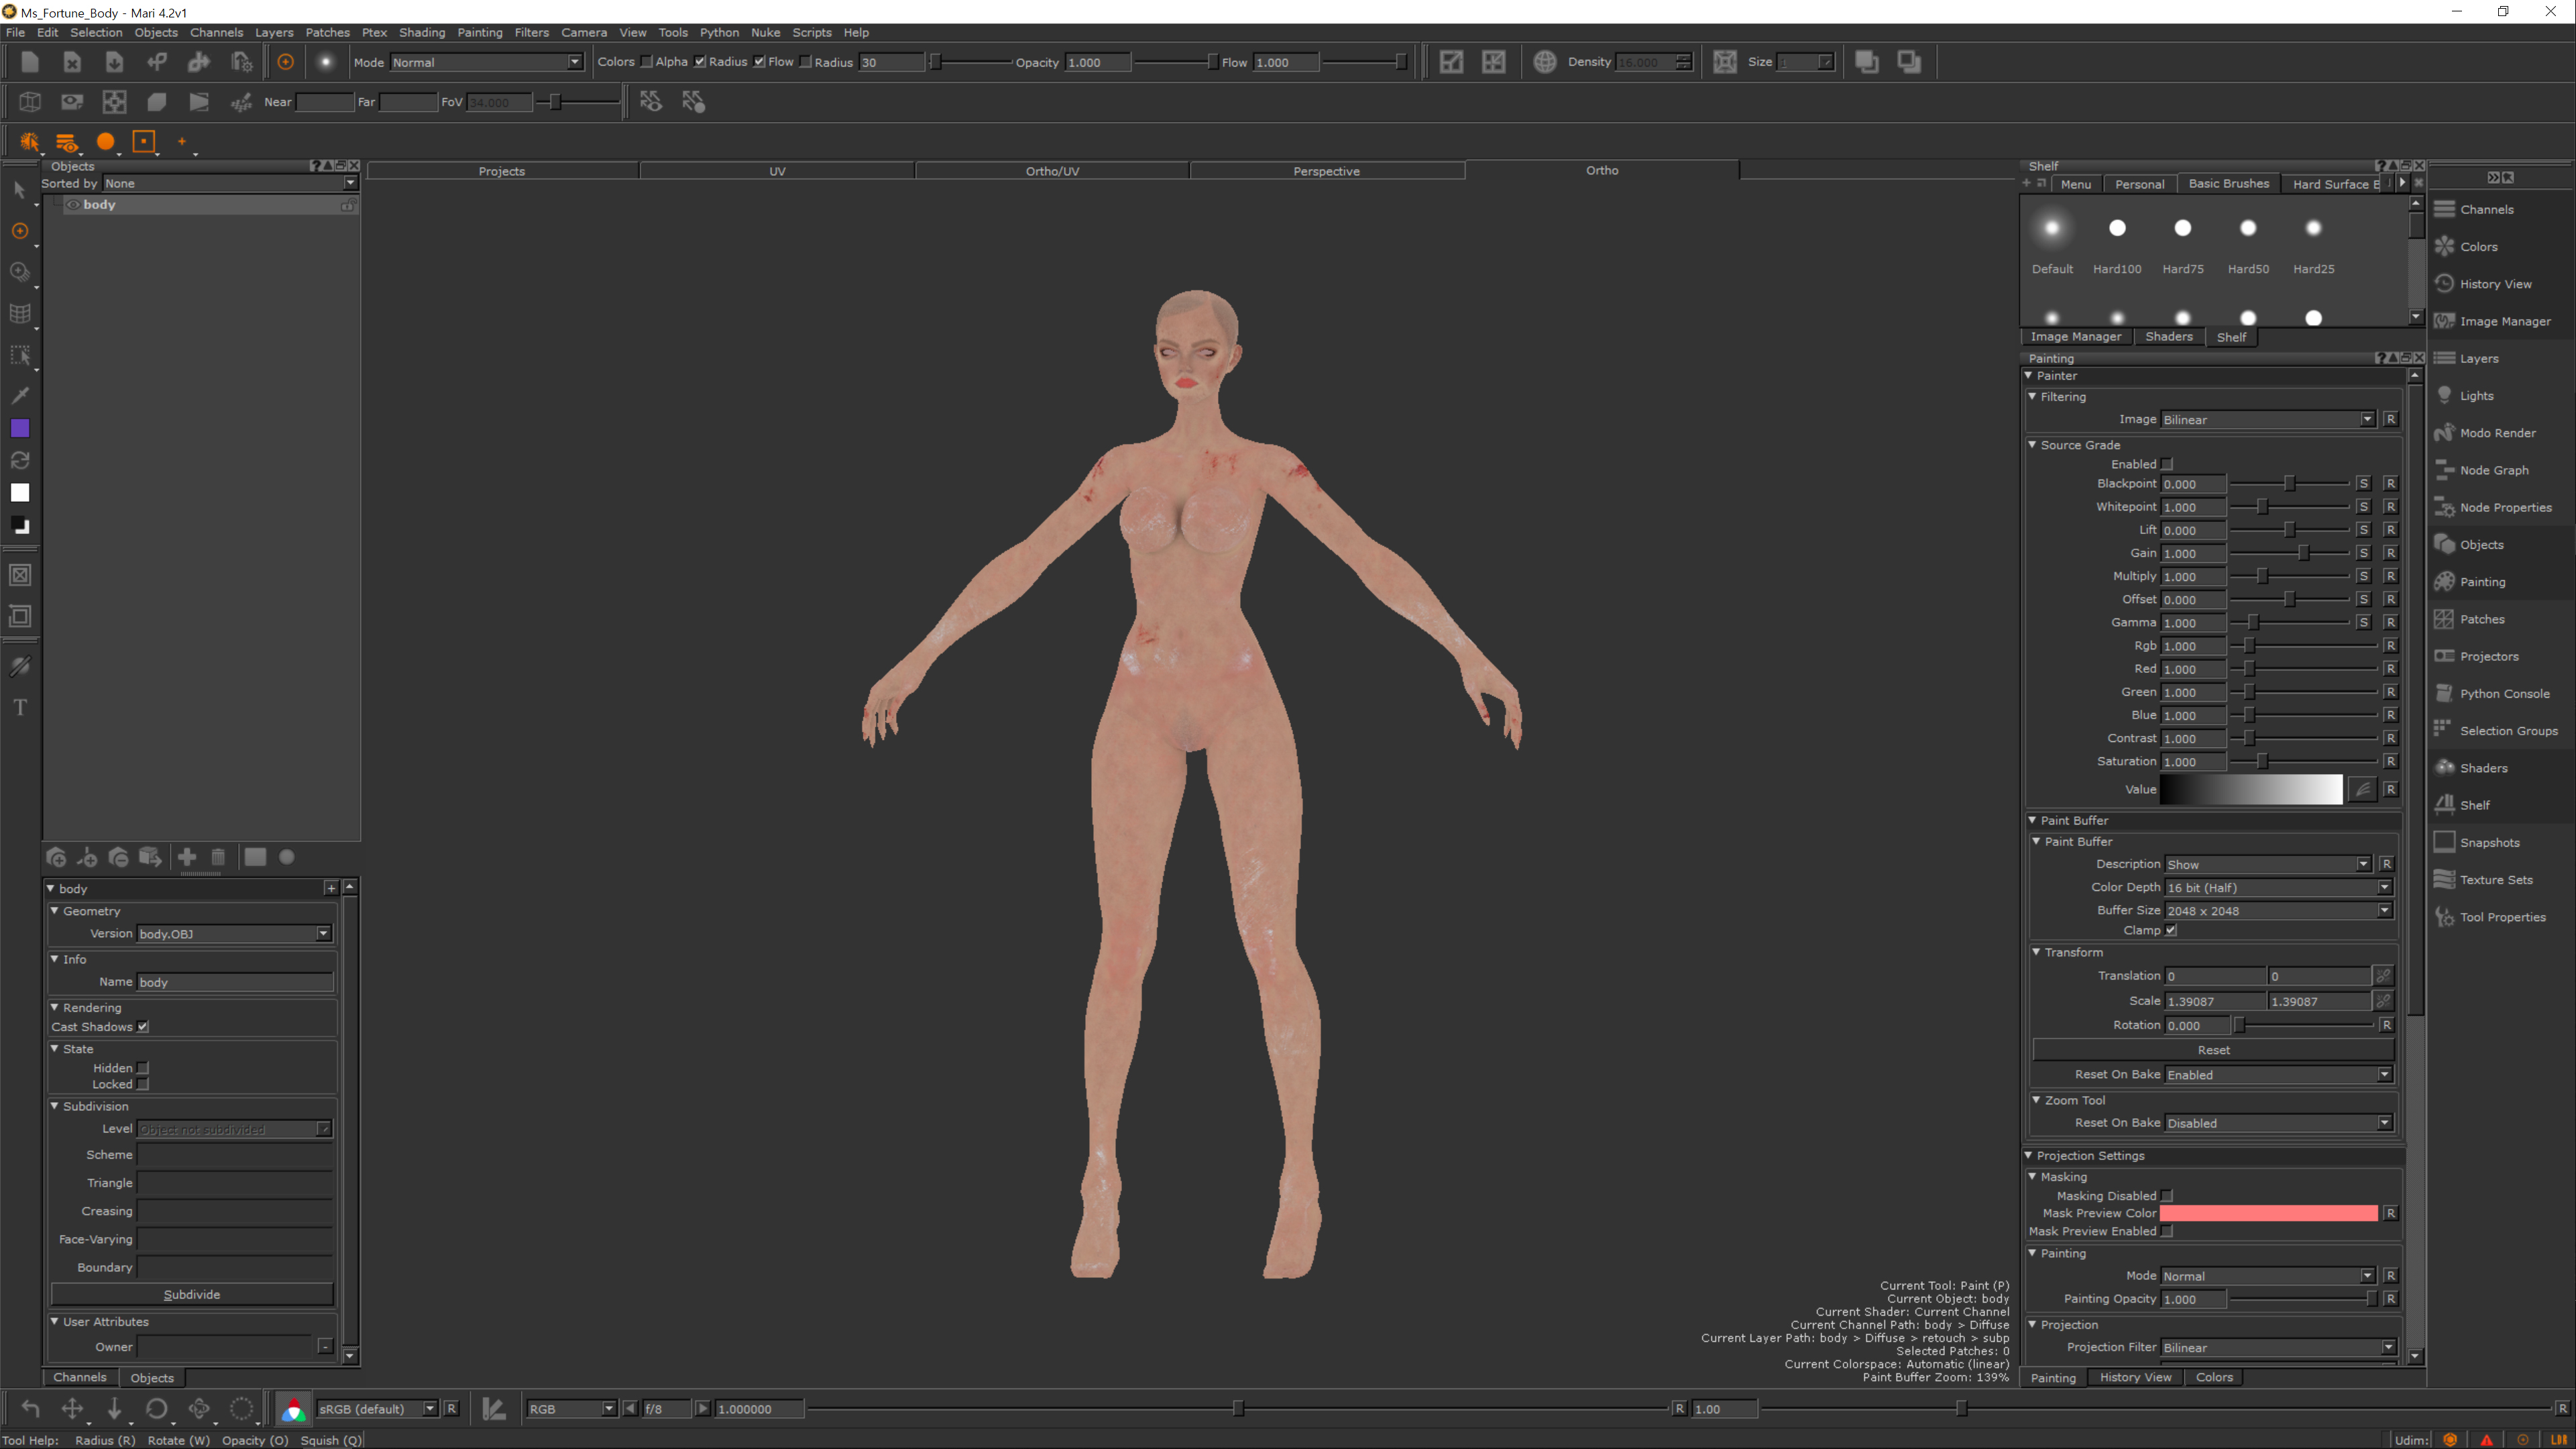Switch to the Perspective view tab
2576x1449 pixels.
coord(1326,171)
